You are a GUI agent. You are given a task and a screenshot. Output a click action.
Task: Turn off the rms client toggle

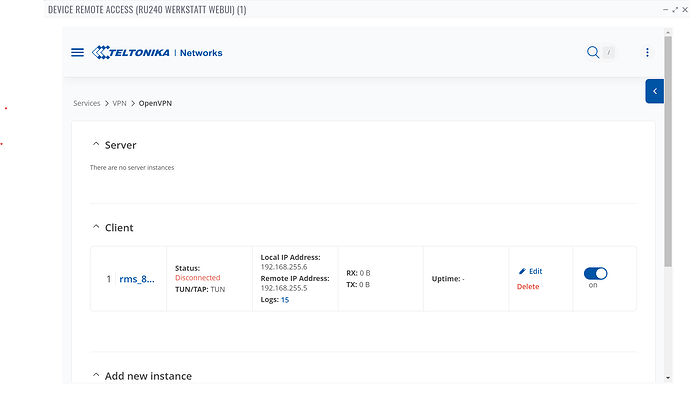pyautogui.click(x=595, y=273)
